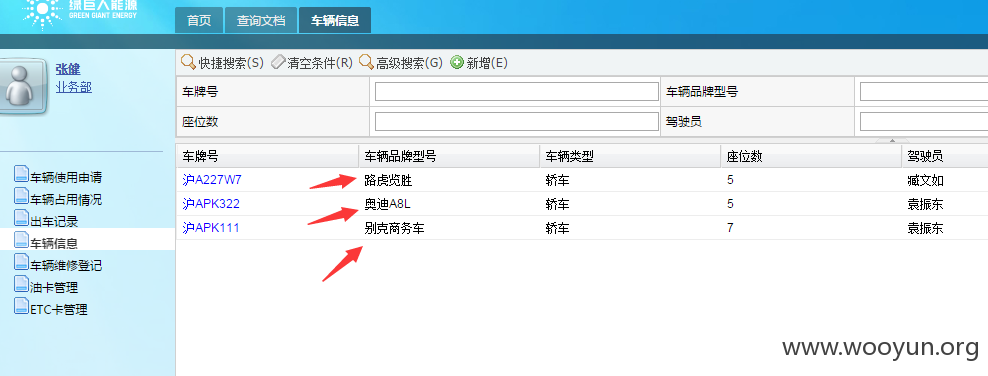
Task: Open 出车记录 in the sidebar
Action: coord(54,222)
